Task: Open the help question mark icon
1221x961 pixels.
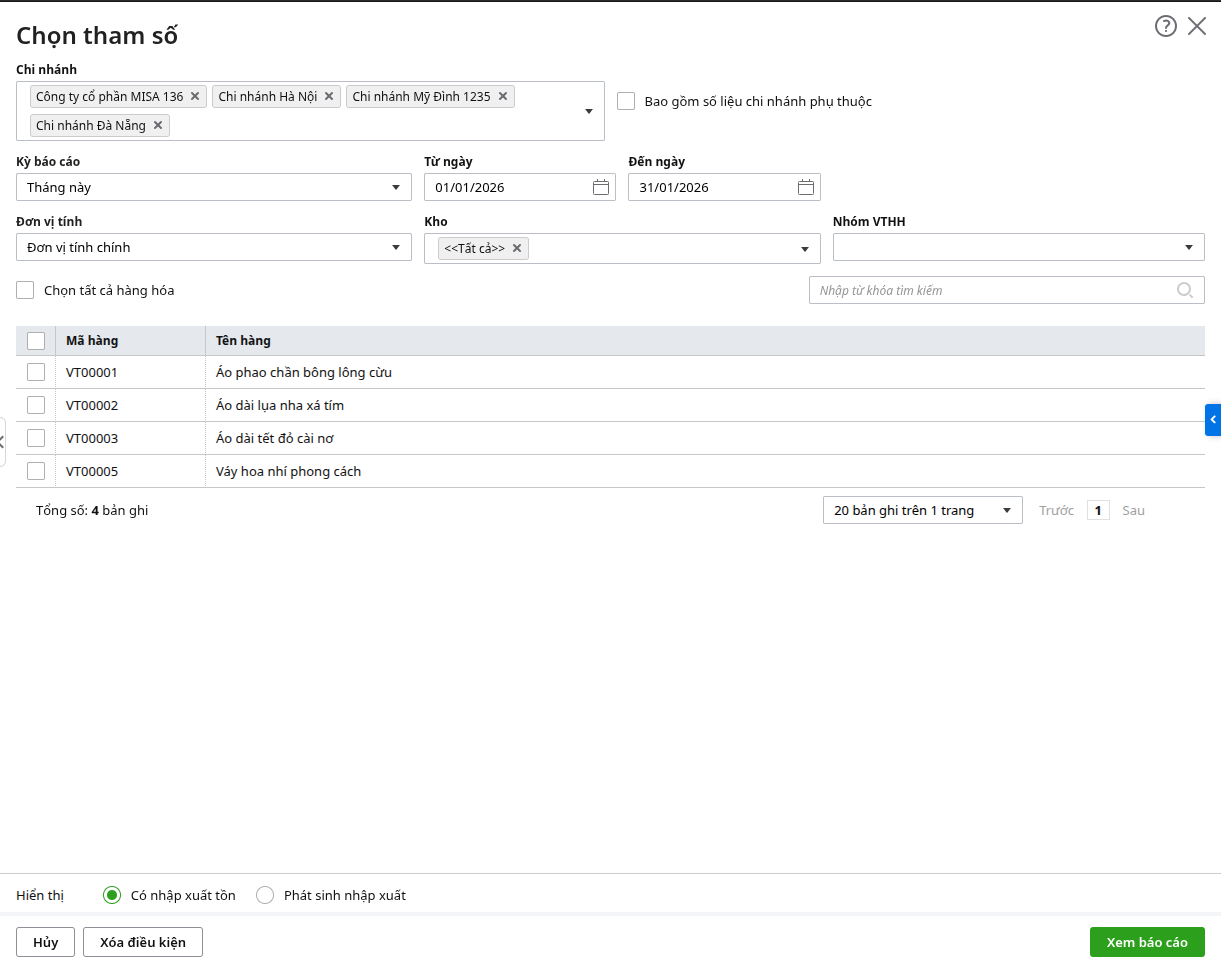Action: tap(1165, 27)
